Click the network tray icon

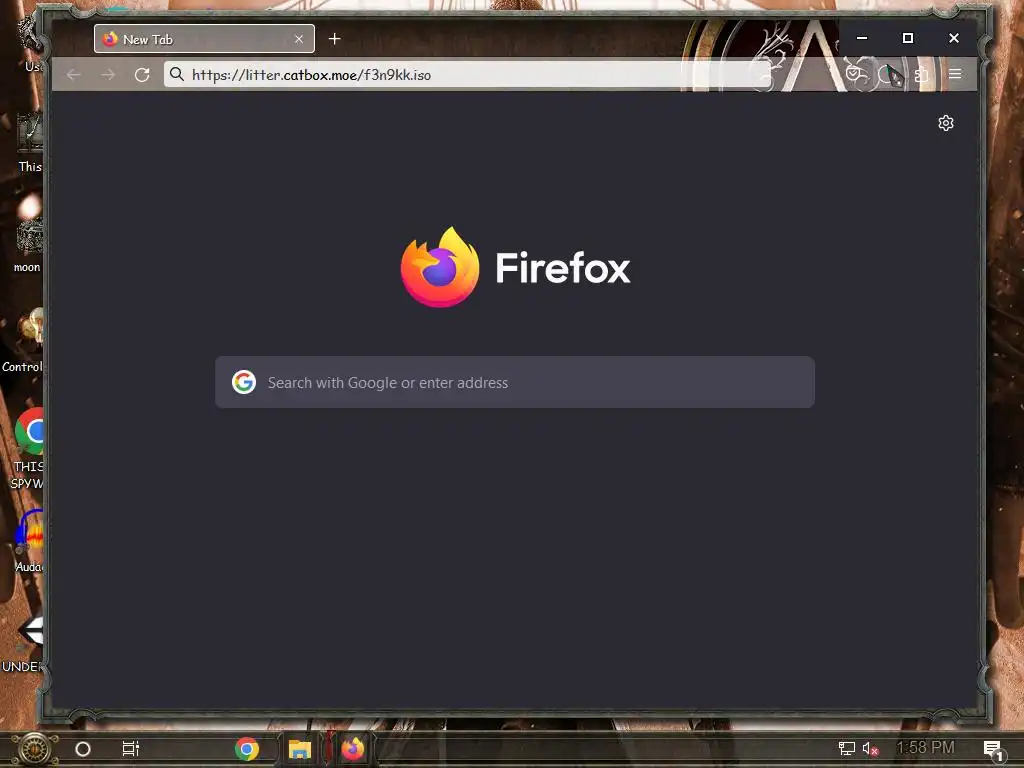(x=846, y=748)
